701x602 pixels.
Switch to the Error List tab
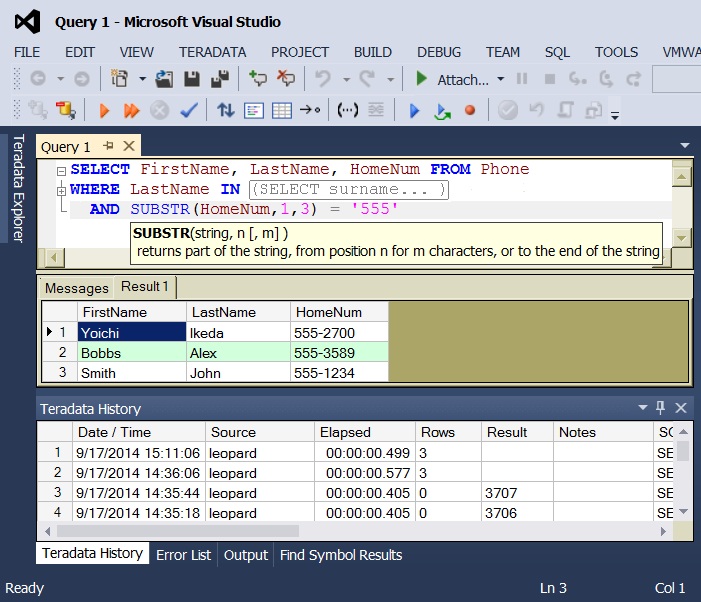pyautogui.click(x=183, y=555)
